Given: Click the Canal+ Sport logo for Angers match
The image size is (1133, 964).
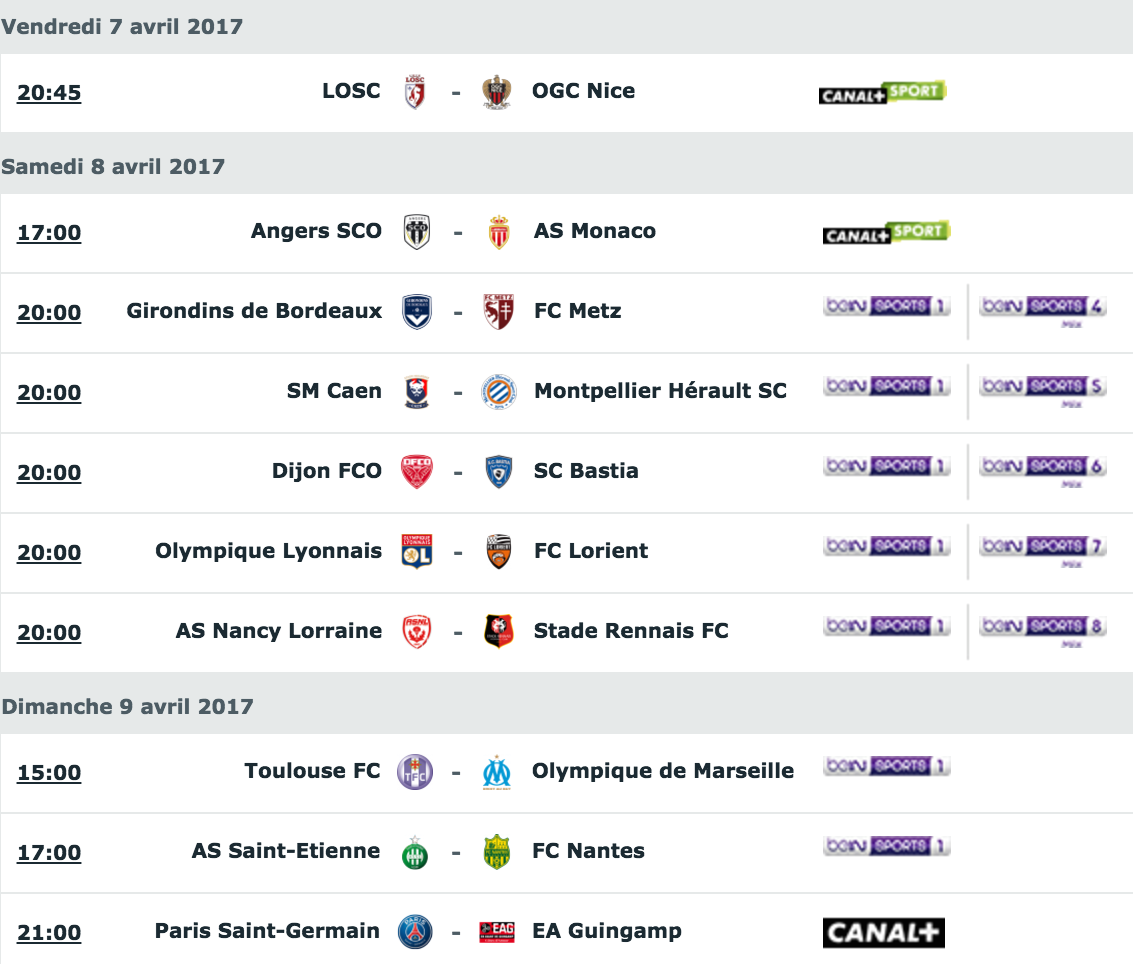Looking at the screenshot, I should [887, 233].
